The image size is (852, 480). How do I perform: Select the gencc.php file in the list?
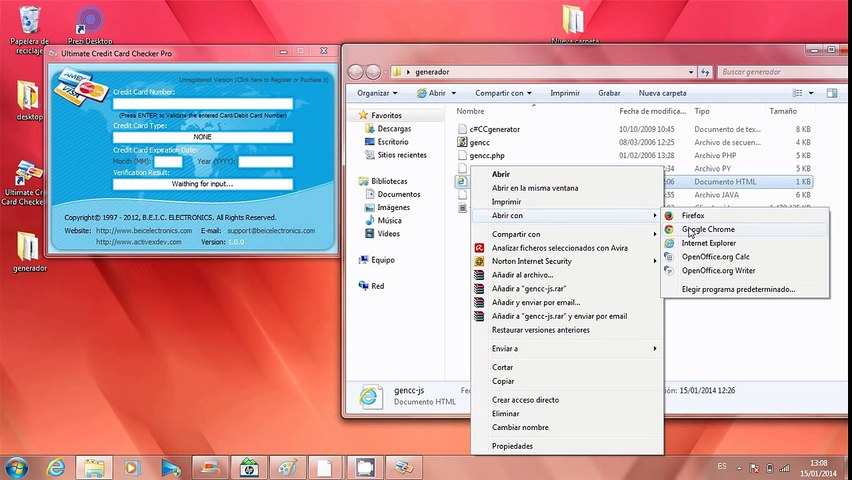486,156
